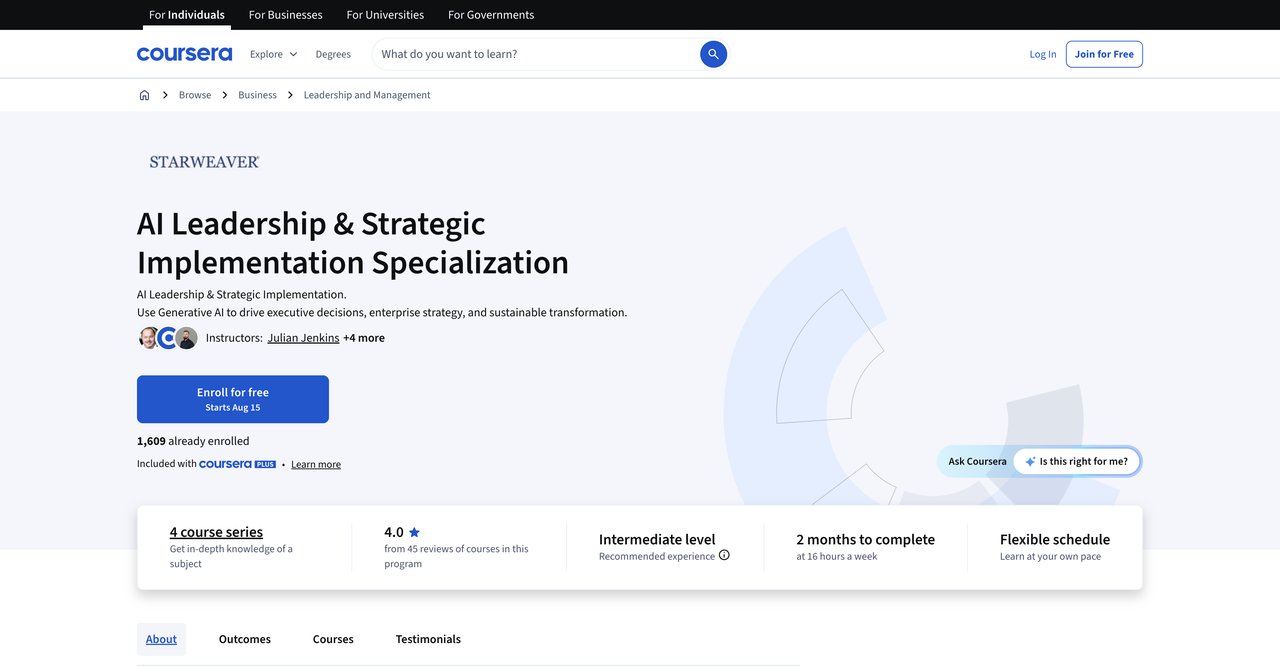Switch to For Governments
This screenshot has height=670, width=1280.
[x=491, y=15]
